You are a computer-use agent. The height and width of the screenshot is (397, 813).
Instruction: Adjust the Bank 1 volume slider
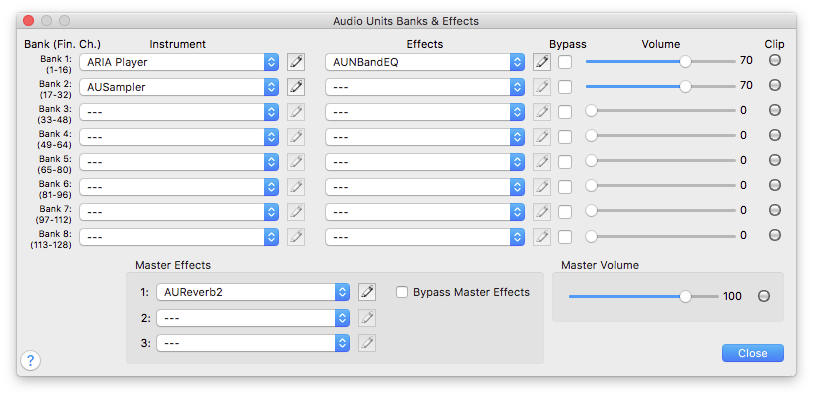point(661,61)
